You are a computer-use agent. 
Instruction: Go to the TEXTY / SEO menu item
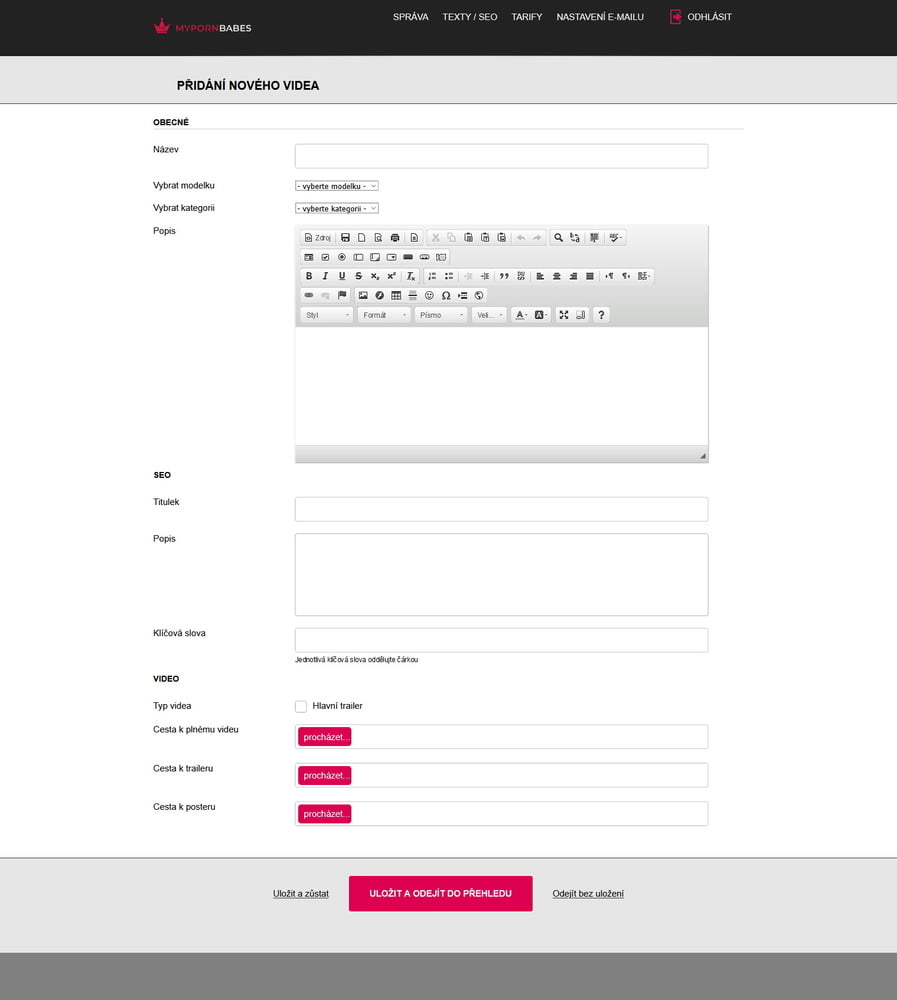click(470, 17)
